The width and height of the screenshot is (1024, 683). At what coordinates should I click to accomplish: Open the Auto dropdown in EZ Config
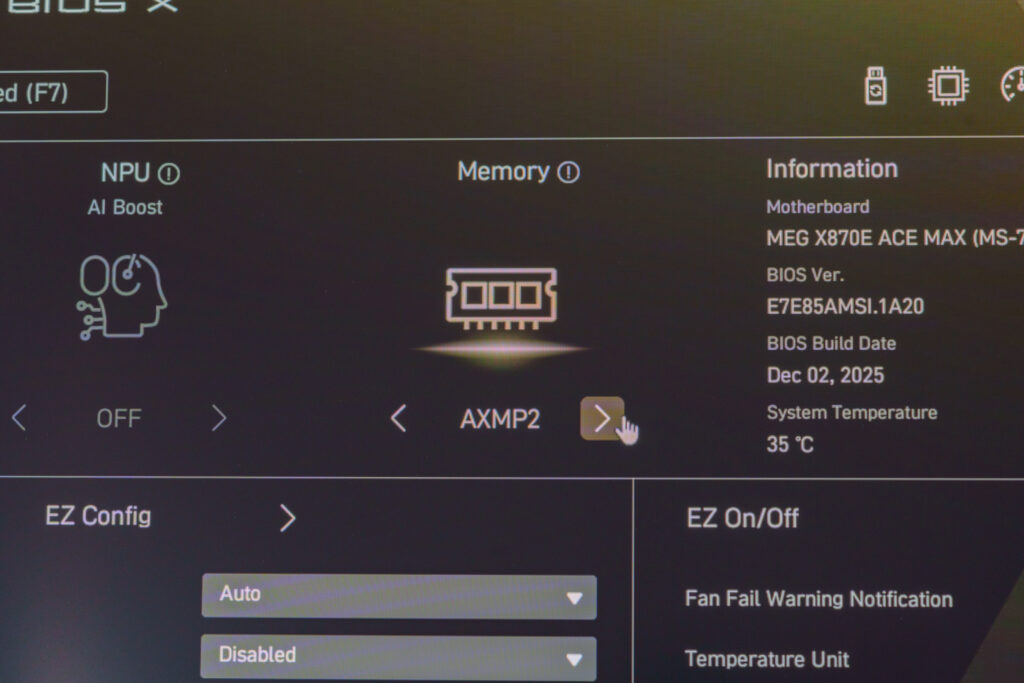399,596
